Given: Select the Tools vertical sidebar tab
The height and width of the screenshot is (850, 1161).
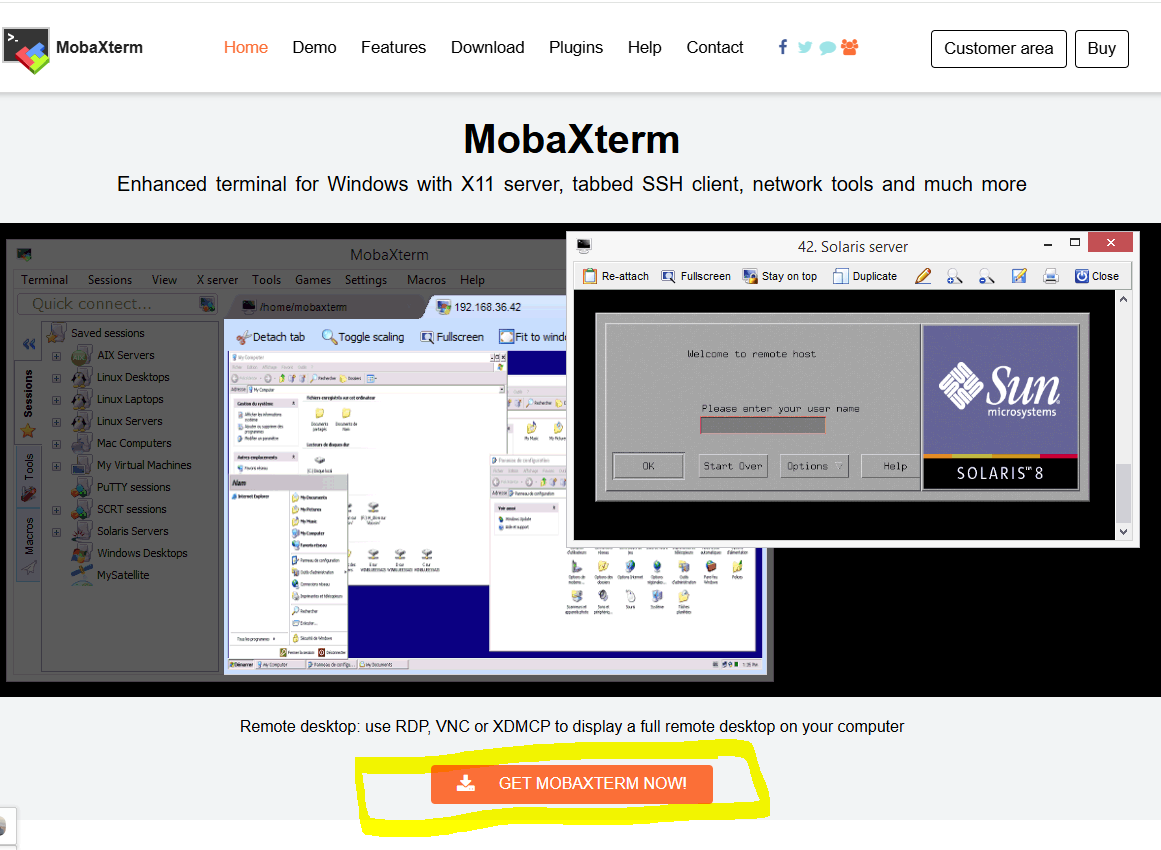Looking at the screenshot, I should coord(28,476).
